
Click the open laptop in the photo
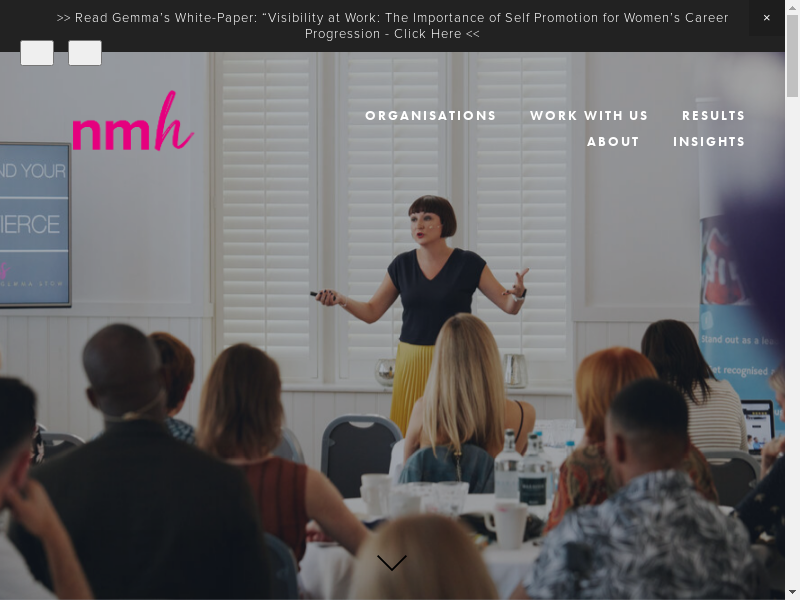point(757,426)
